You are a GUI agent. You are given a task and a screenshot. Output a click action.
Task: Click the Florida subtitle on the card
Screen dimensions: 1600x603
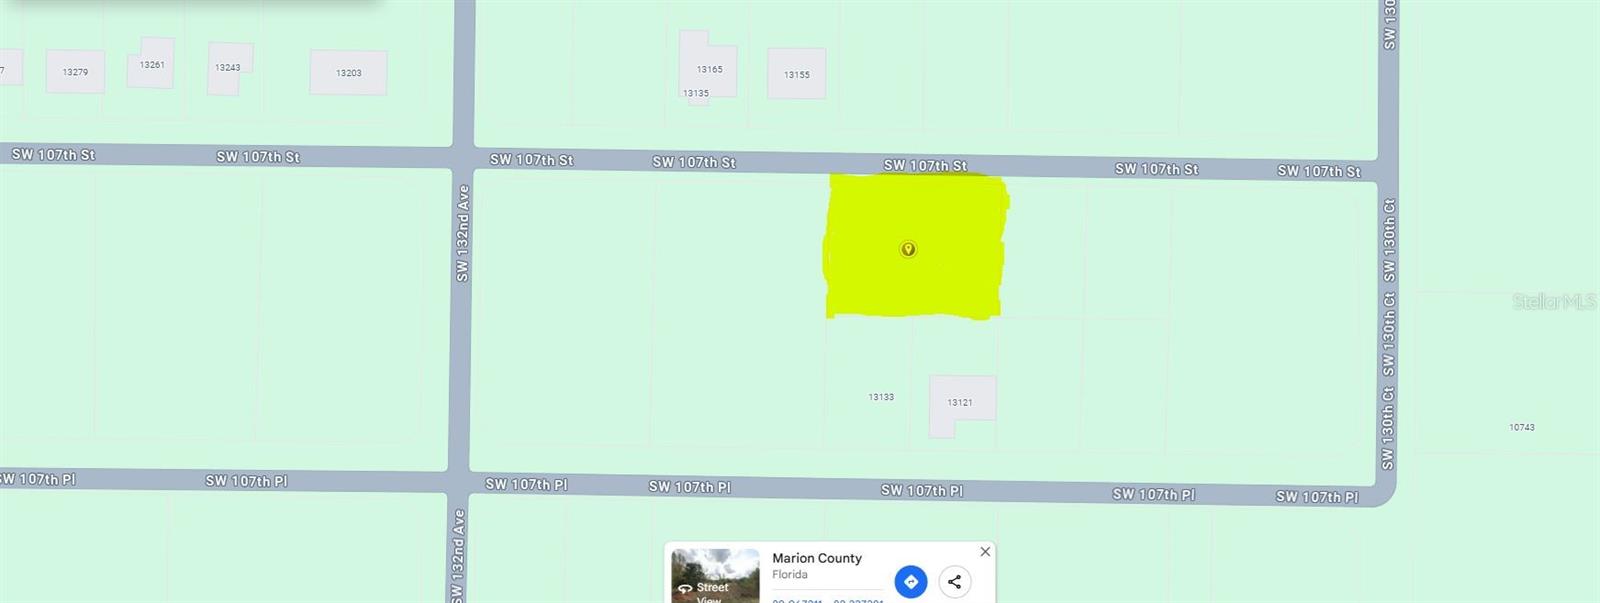click(x=790, y=574)
